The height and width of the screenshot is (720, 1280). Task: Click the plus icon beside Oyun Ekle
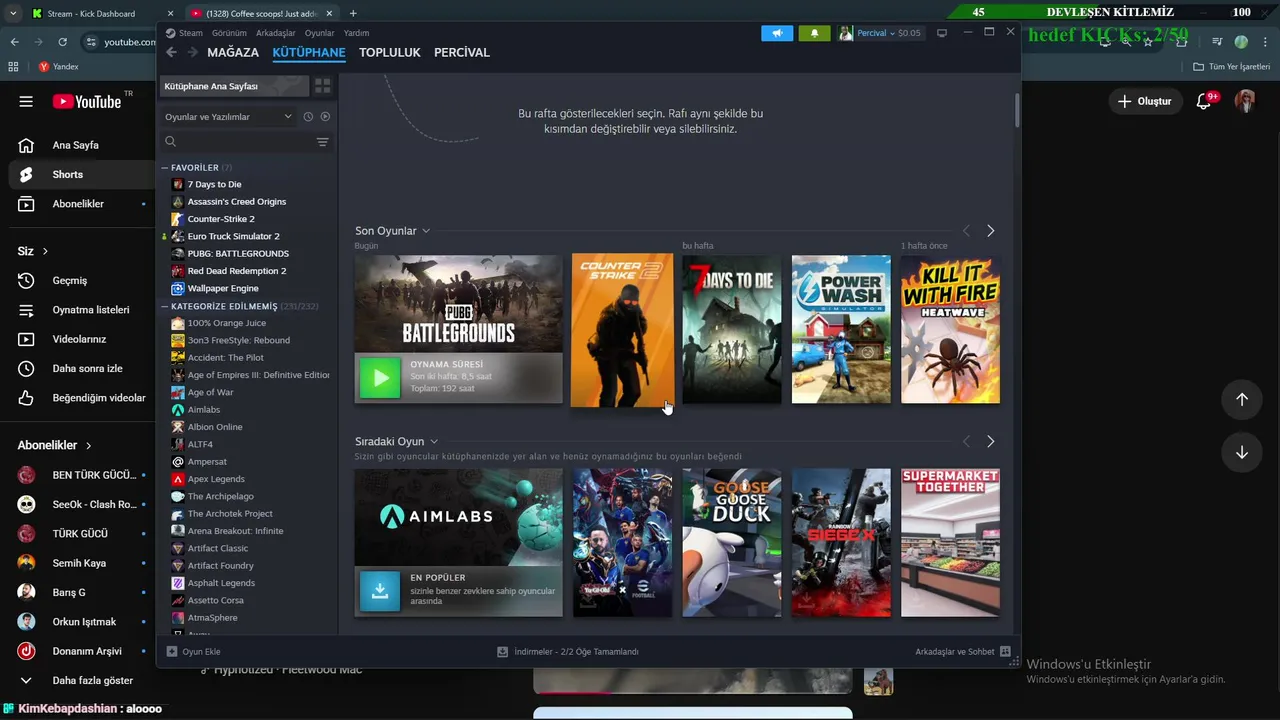172,651
